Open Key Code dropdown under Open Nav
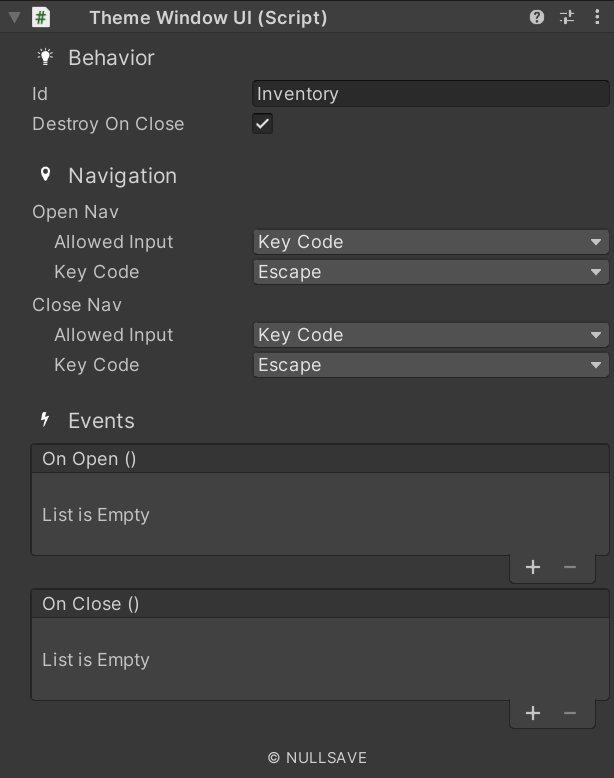 431,272
